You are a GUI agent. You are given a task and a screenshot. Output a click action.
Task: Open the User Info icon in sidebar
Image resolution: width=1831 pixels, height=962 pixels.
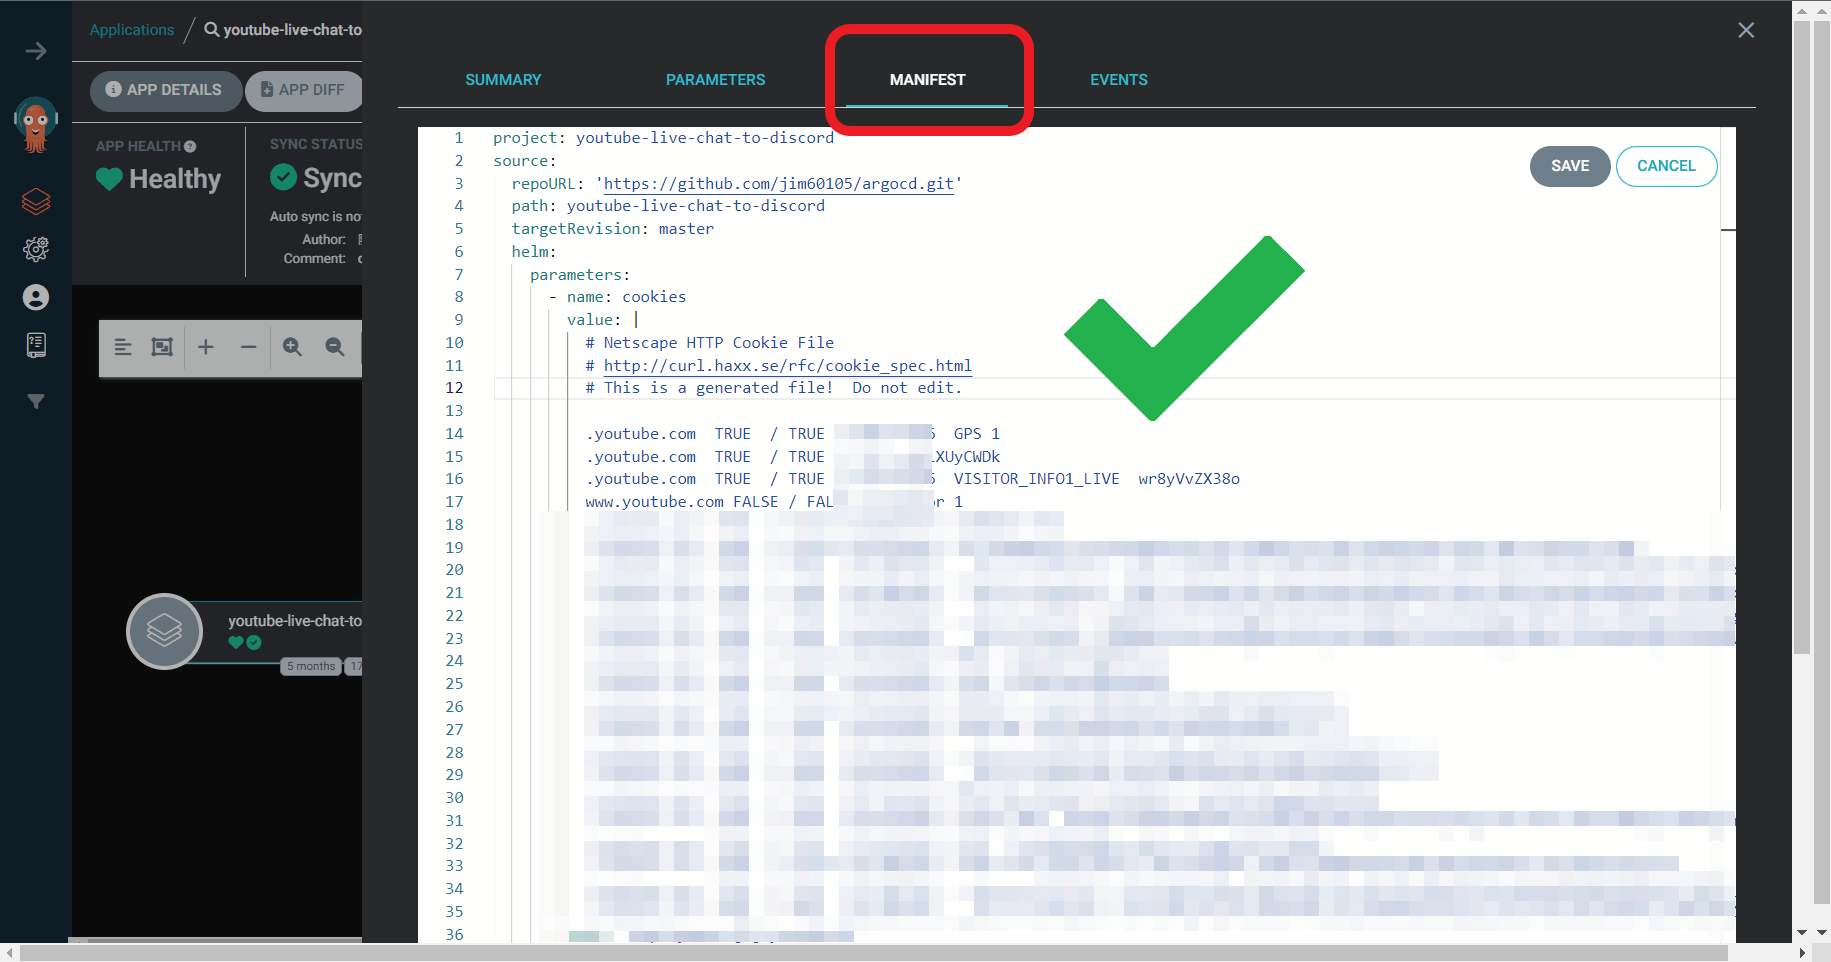coord(36,297)
